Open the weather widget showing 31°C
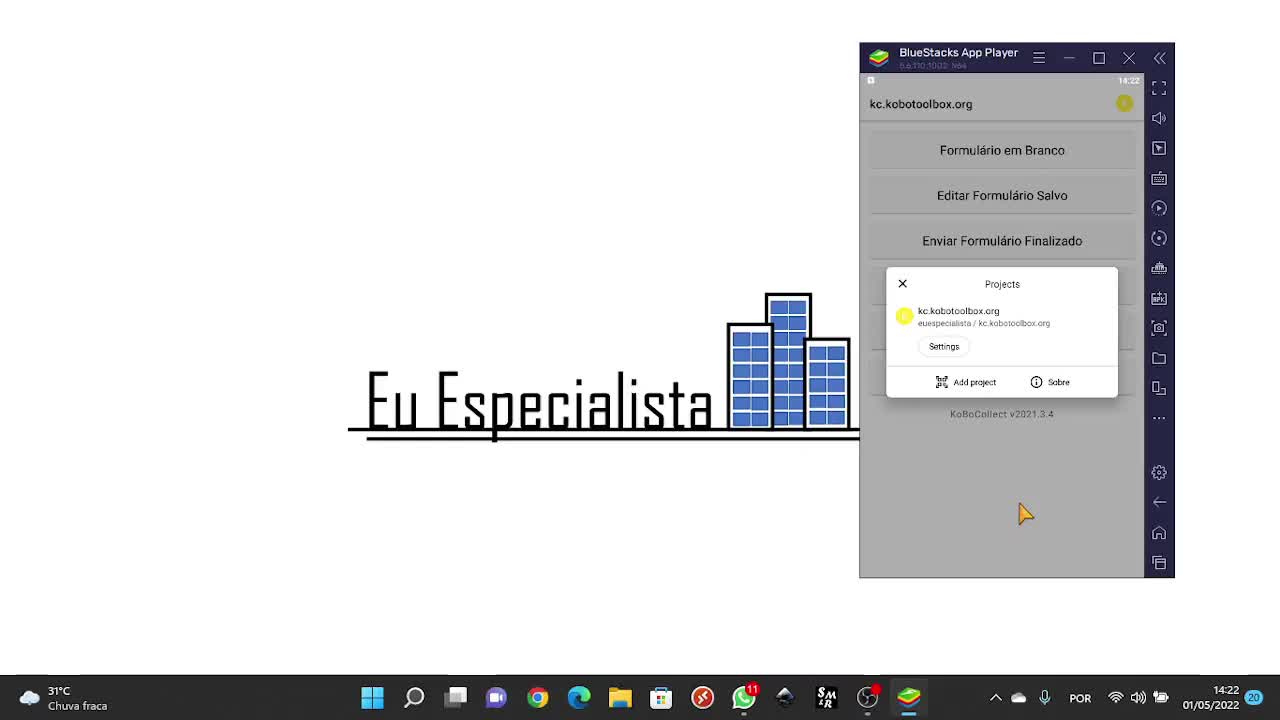 [63, 698]
